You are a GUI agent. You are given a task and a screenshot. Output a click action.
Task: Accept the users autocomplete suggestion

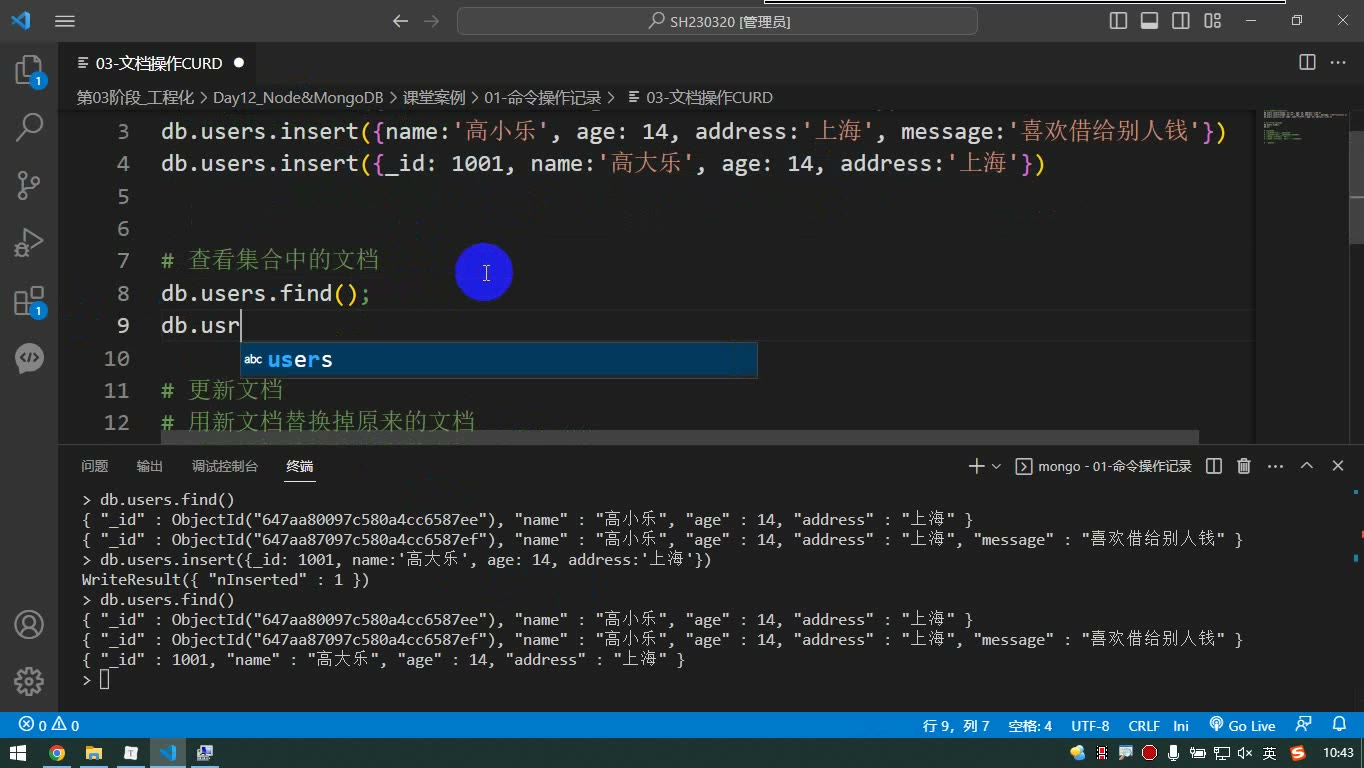pos(498,360)
